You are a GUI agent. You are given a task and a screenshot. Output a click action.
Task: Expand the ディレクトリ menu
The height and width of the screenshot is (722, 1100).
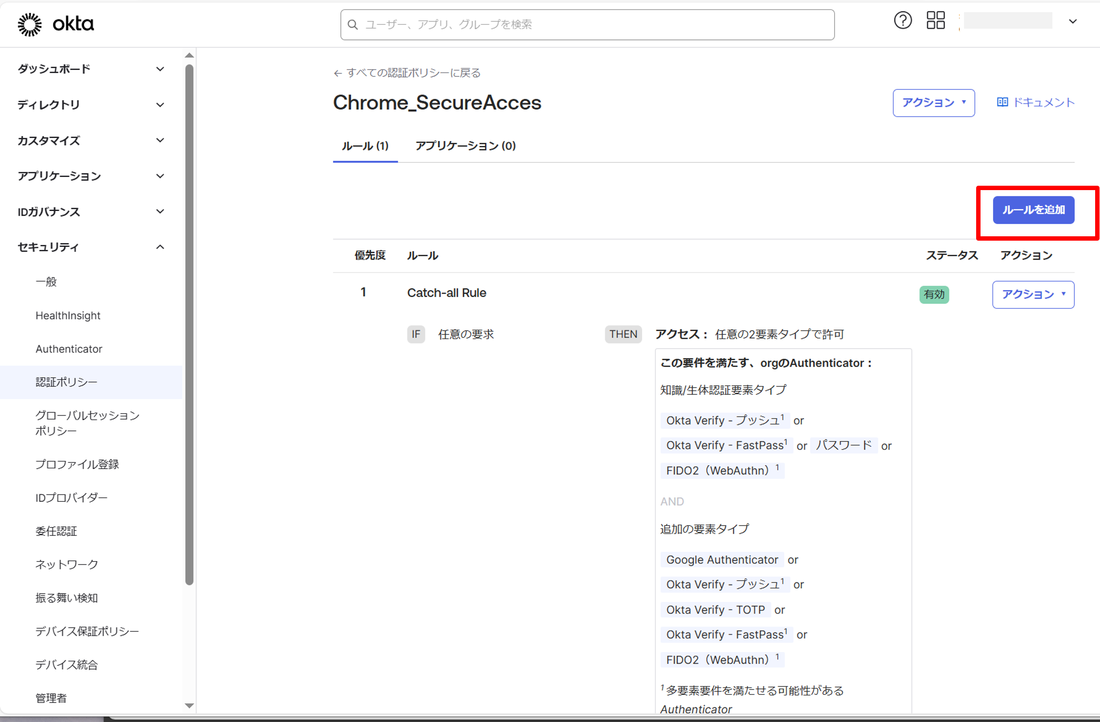(x=91, y=105)
